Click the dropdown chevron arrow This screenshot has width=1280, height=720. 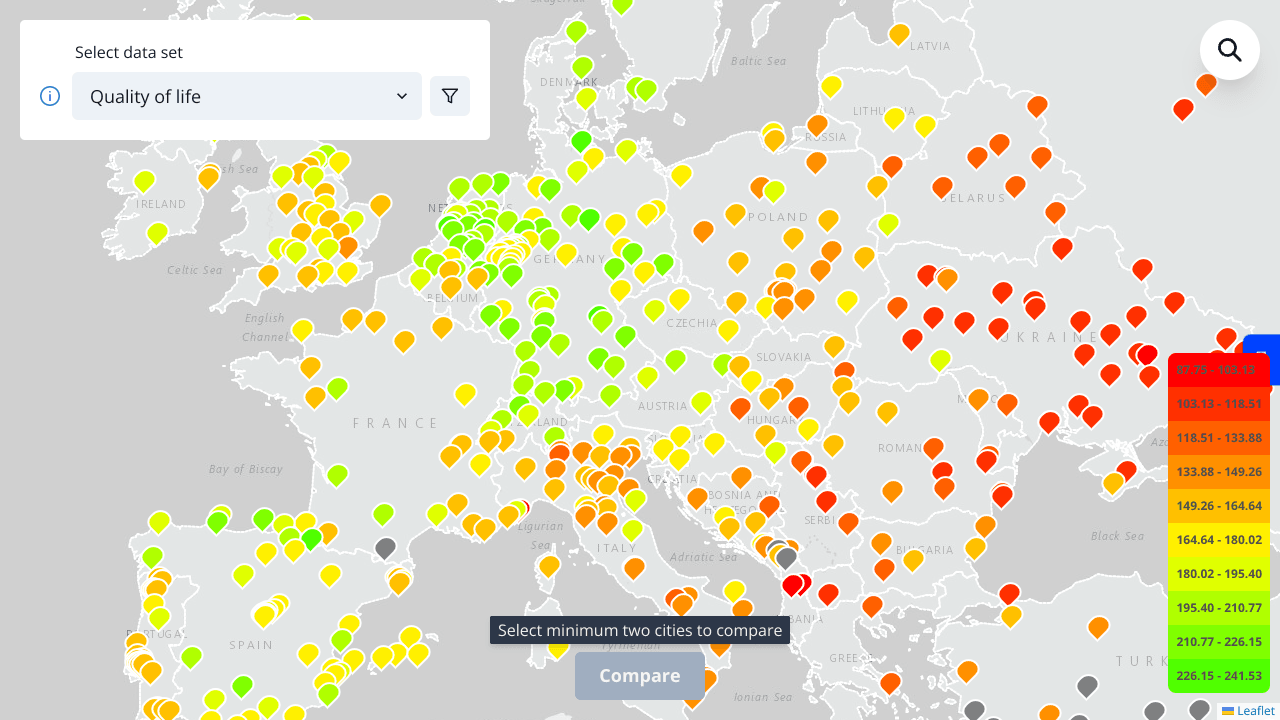click(402, 96)
